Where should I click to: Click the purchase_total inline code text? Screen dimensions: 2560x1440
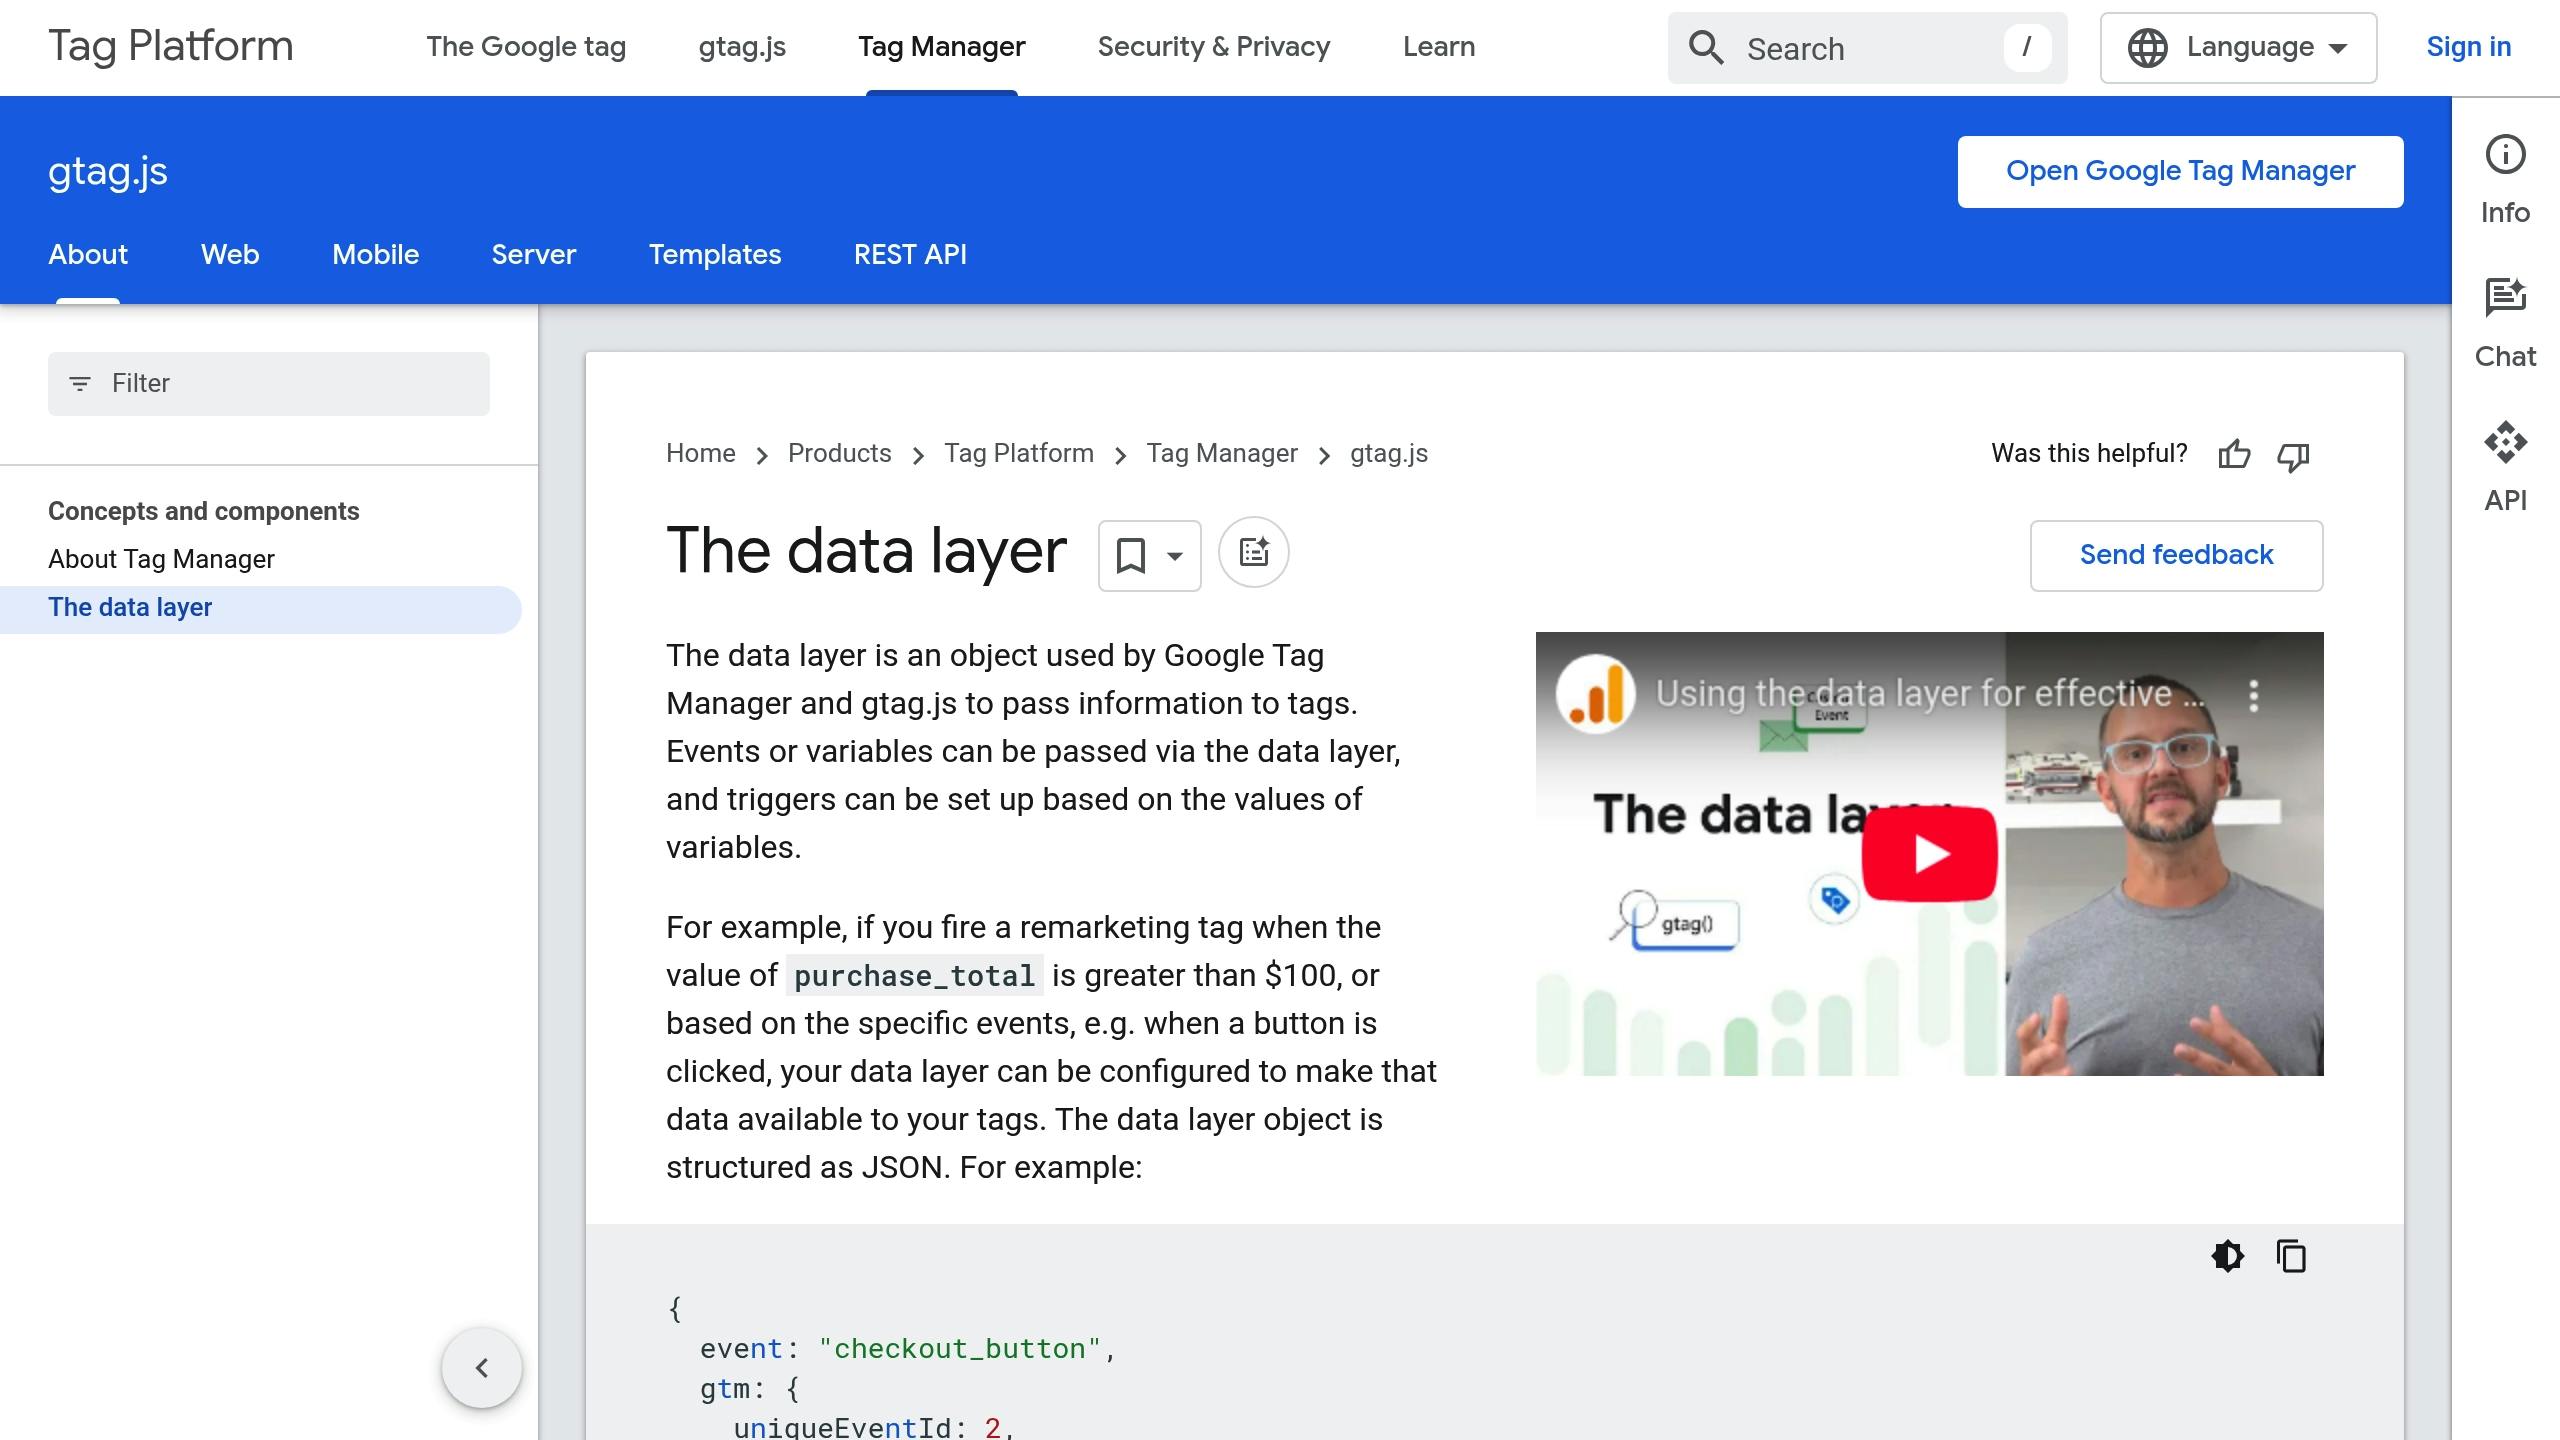914,976
